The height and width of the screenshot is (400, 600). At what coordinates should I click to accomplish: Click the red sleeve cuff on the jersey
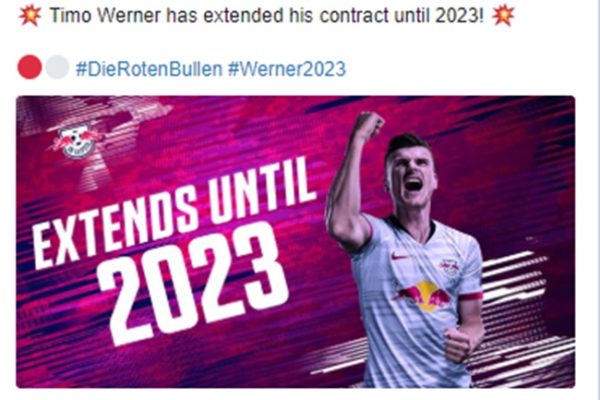[x=471, y=296]
